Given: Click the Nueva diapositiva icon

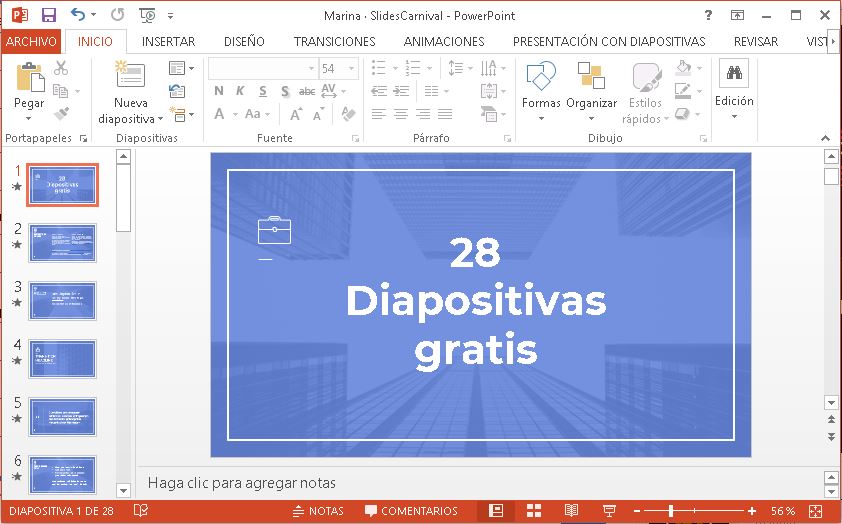Looking at the screenshot, I should pyautogui.click(x=130, y=74).
